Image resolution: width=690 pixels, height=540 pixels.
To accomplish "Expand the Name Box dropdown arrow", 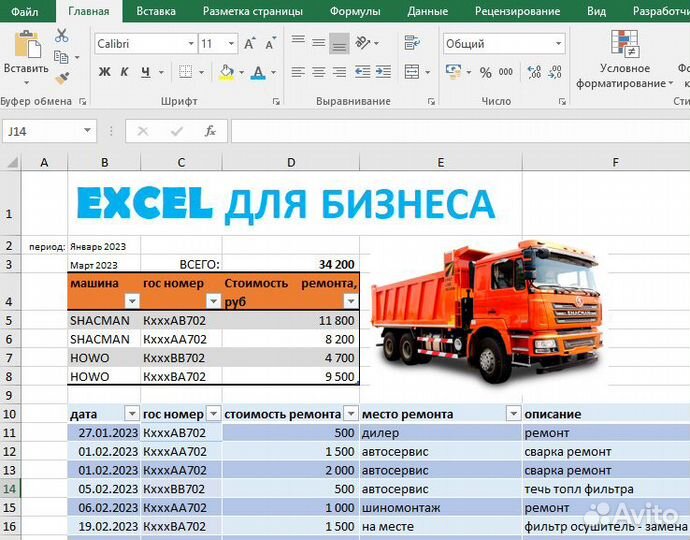I will 87,131.
